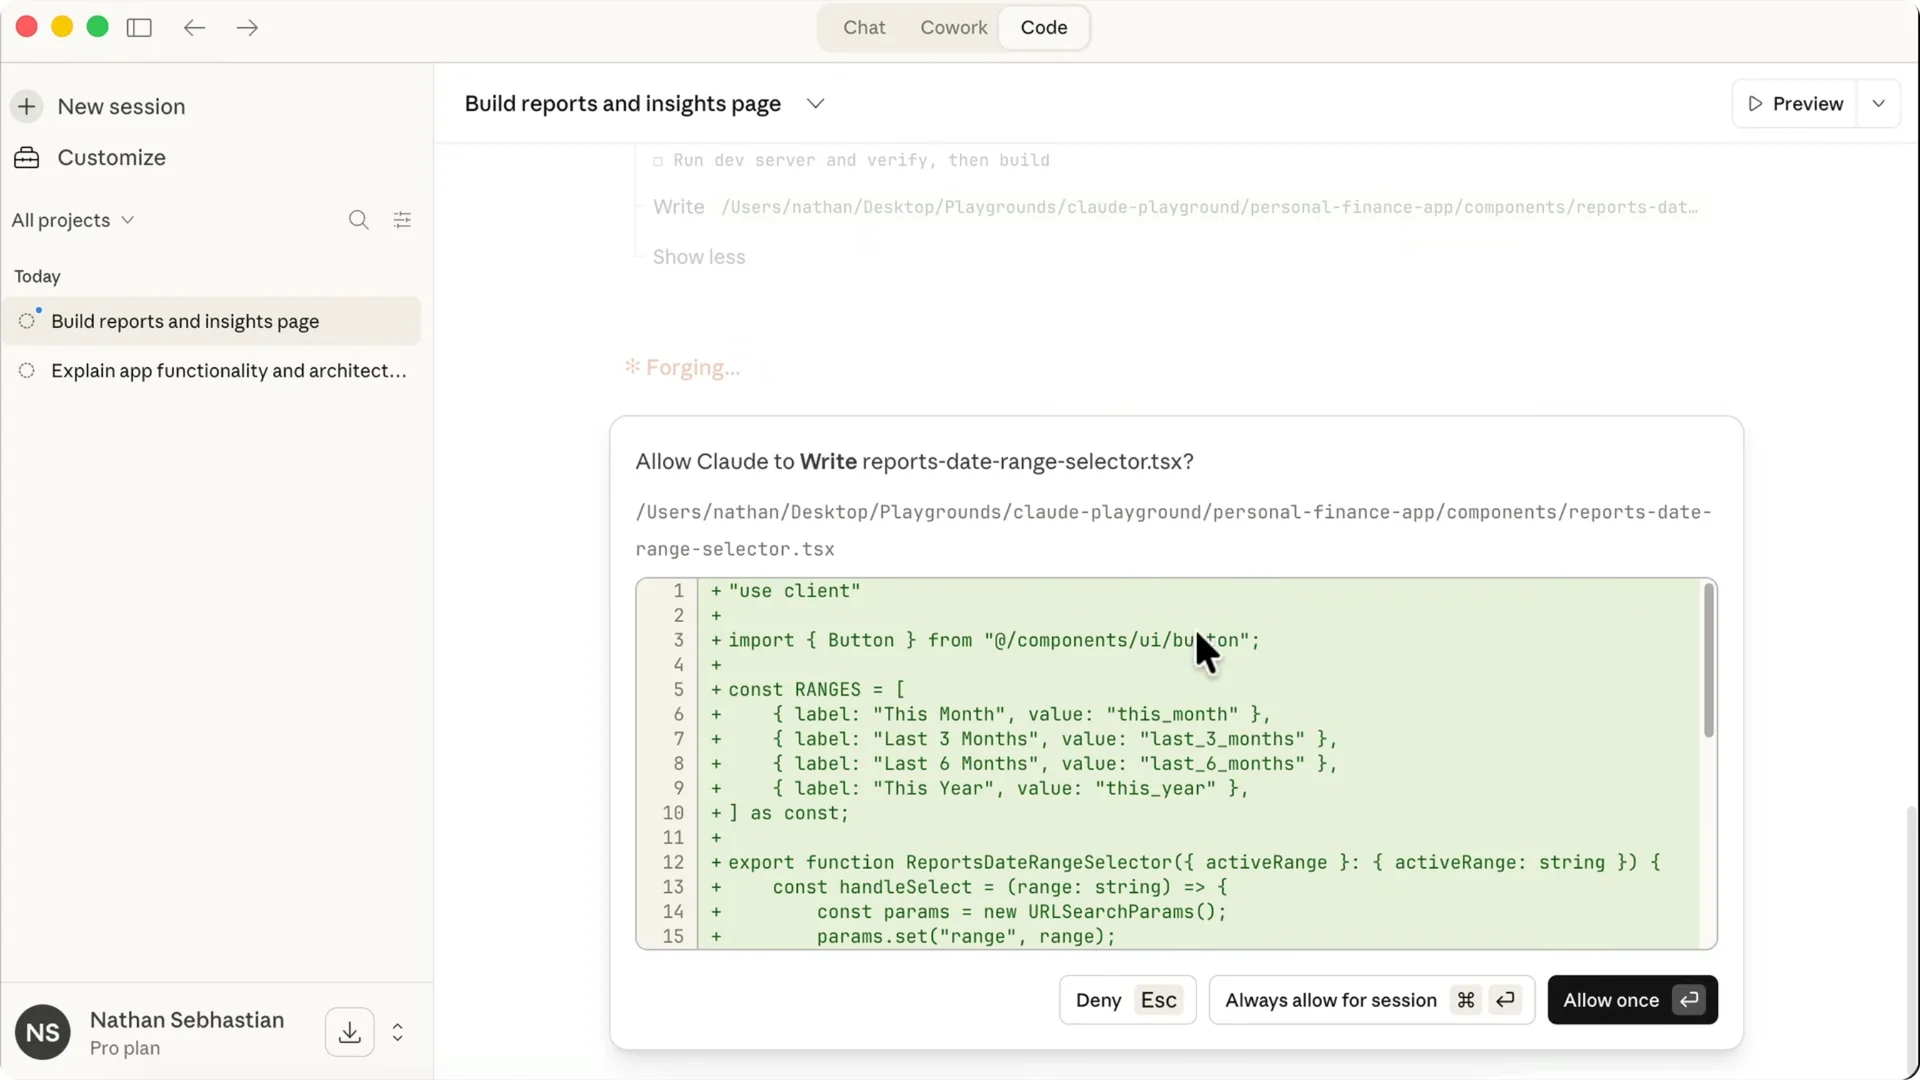Click the "Last 6 Months" code line
This screenshot has height=1080, width=1920.
(1055, 764)
